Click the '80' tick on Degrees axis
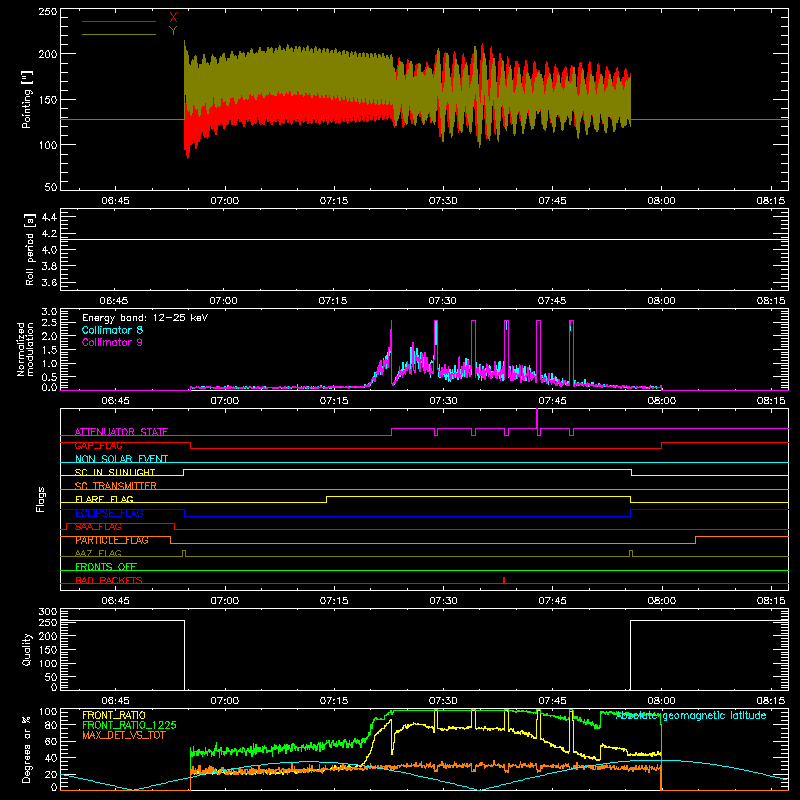Image resolution: width=800 pixels, height=800 pixels. pyautogui.click(x=51, y=725)
